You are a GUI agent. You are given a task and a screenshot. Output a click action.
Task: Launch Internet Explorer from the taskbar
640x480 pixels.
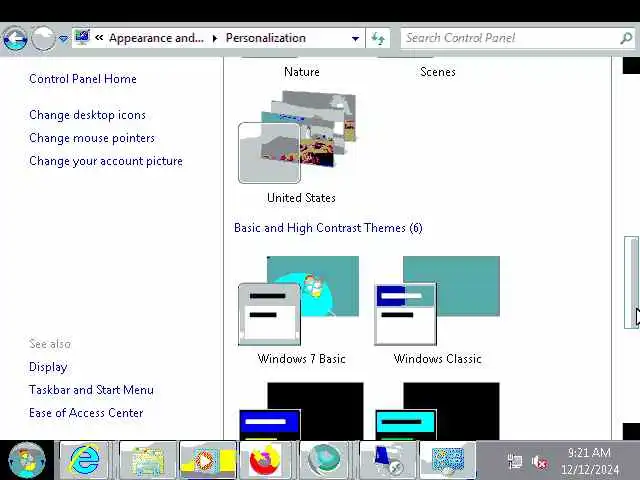click(x=84, y=460)
